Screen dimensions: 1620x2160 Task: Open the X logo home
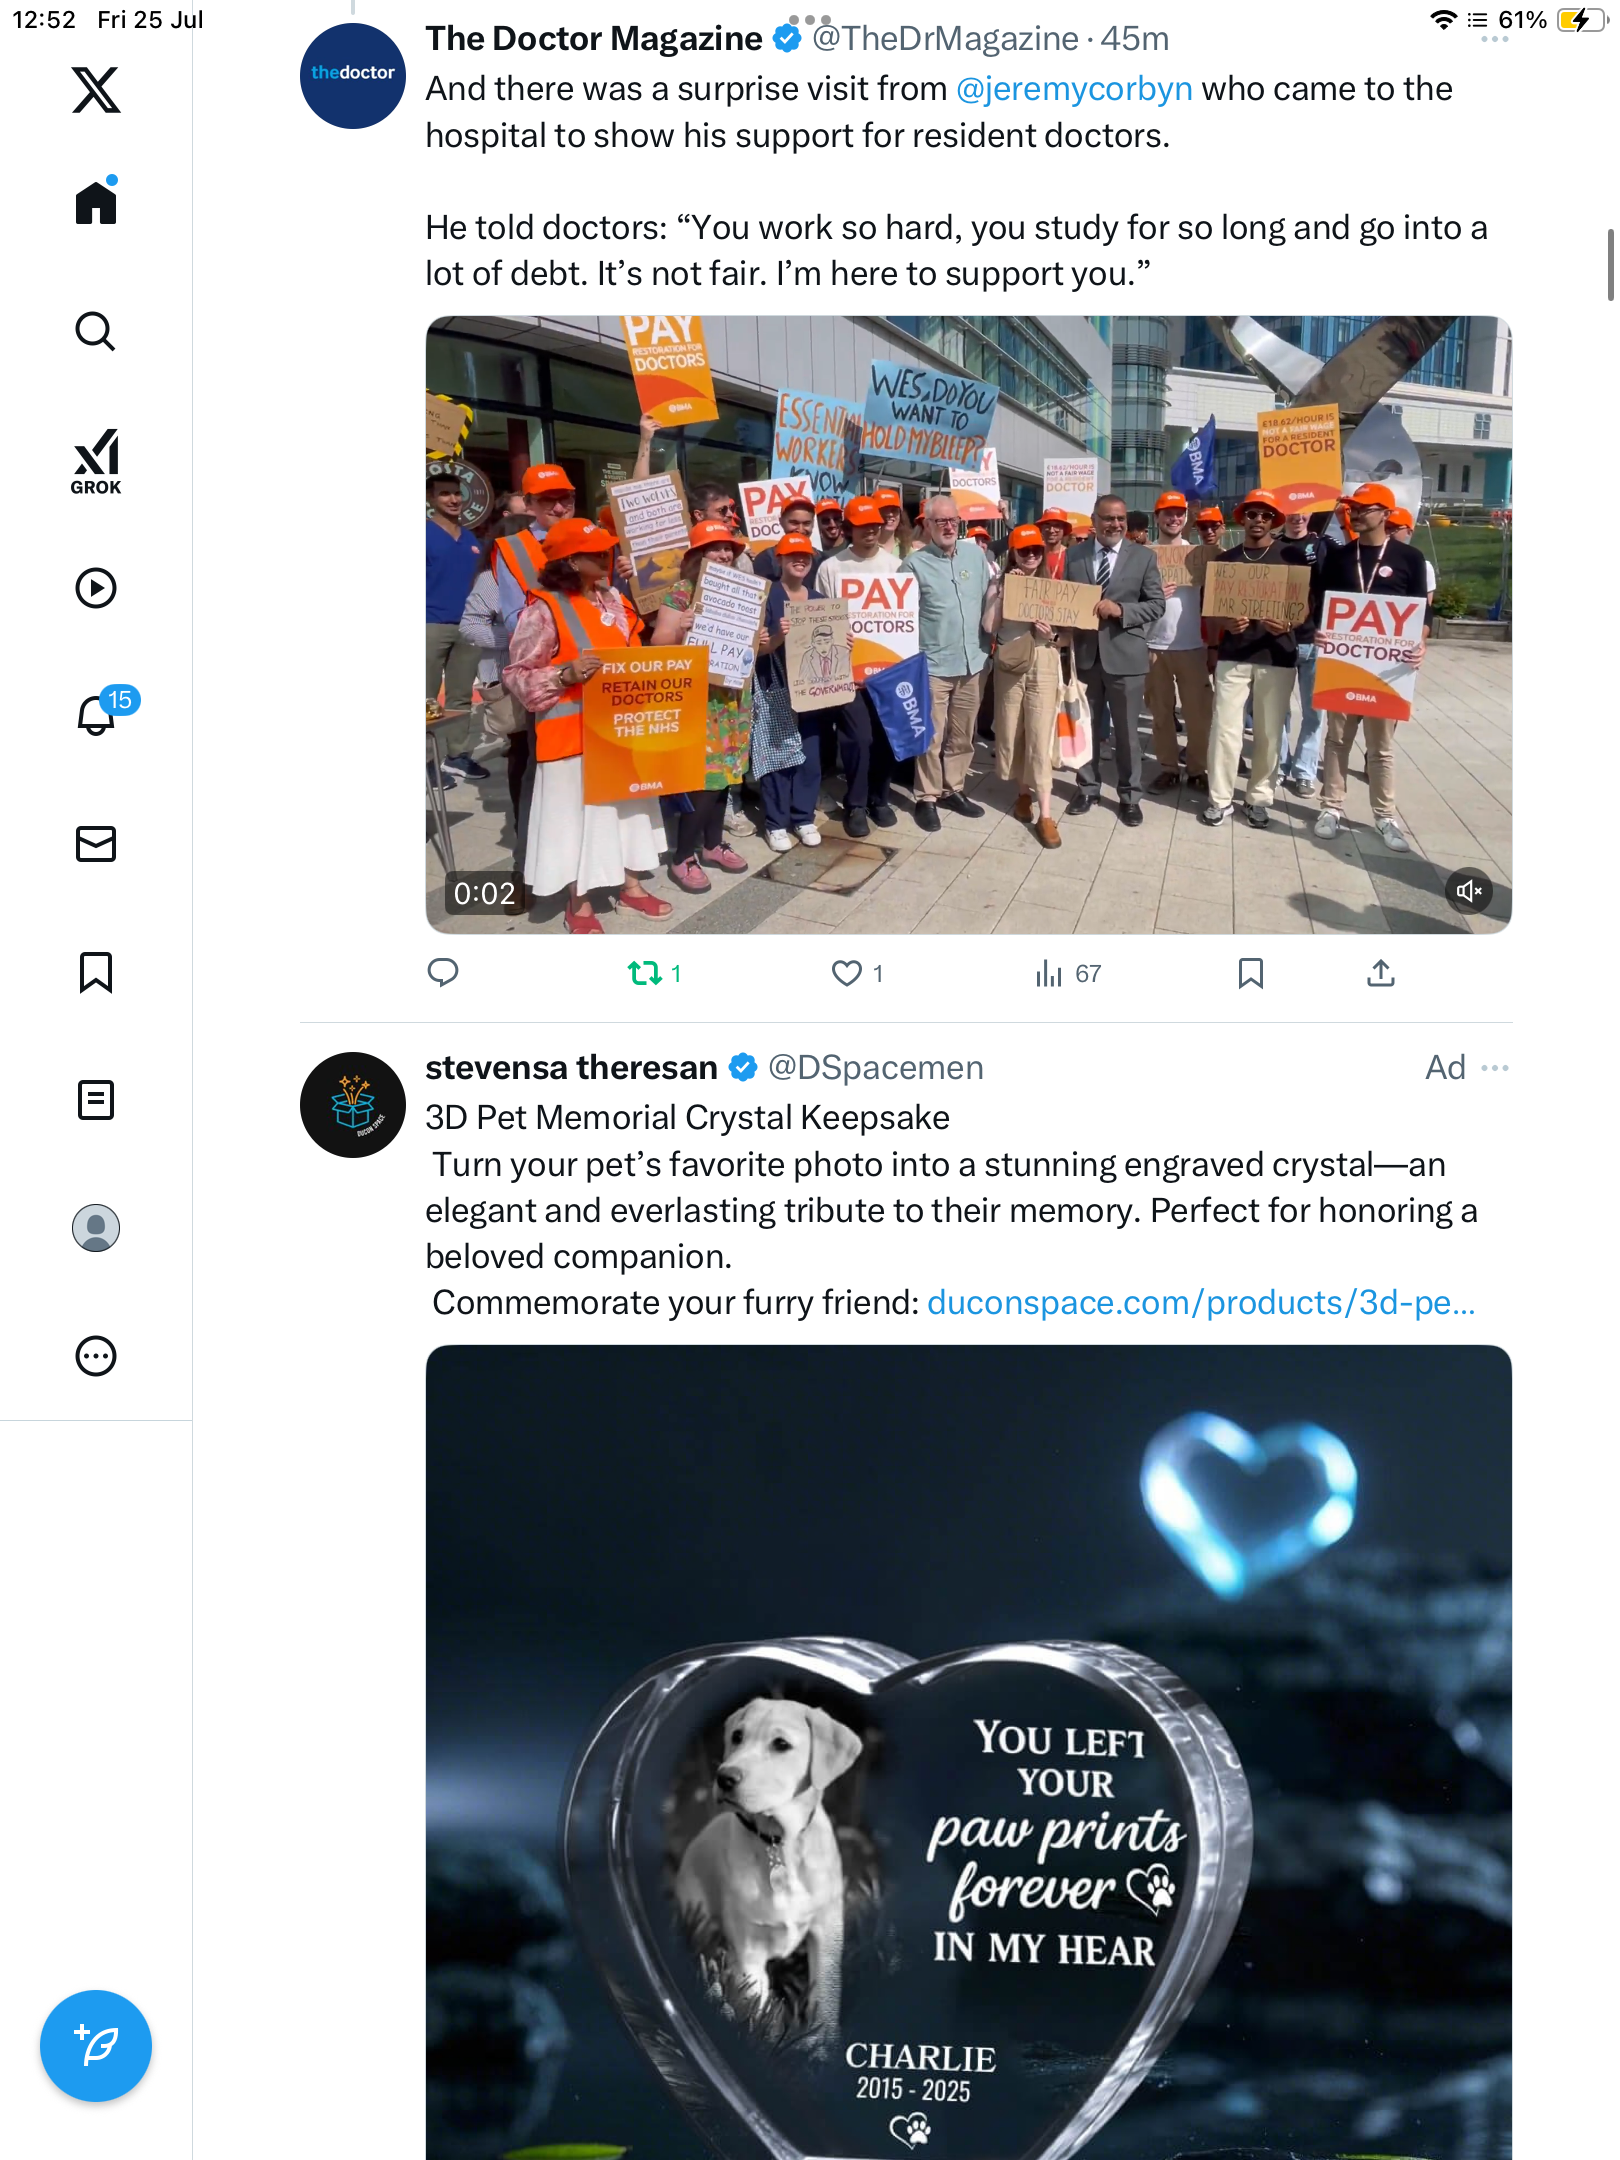(x=96, y=90)
